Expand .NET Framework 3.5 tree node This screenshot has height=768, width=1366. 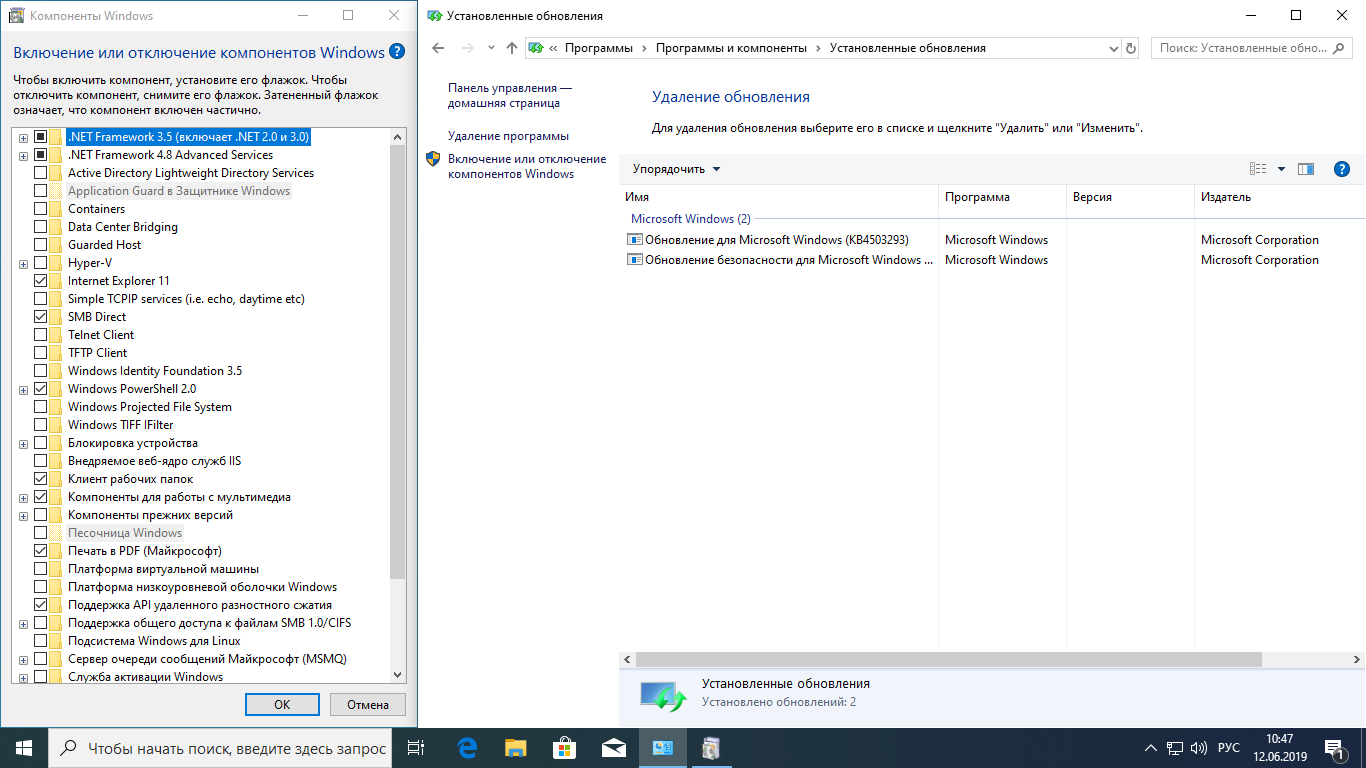pyautogui.click(x=23, y=137)
